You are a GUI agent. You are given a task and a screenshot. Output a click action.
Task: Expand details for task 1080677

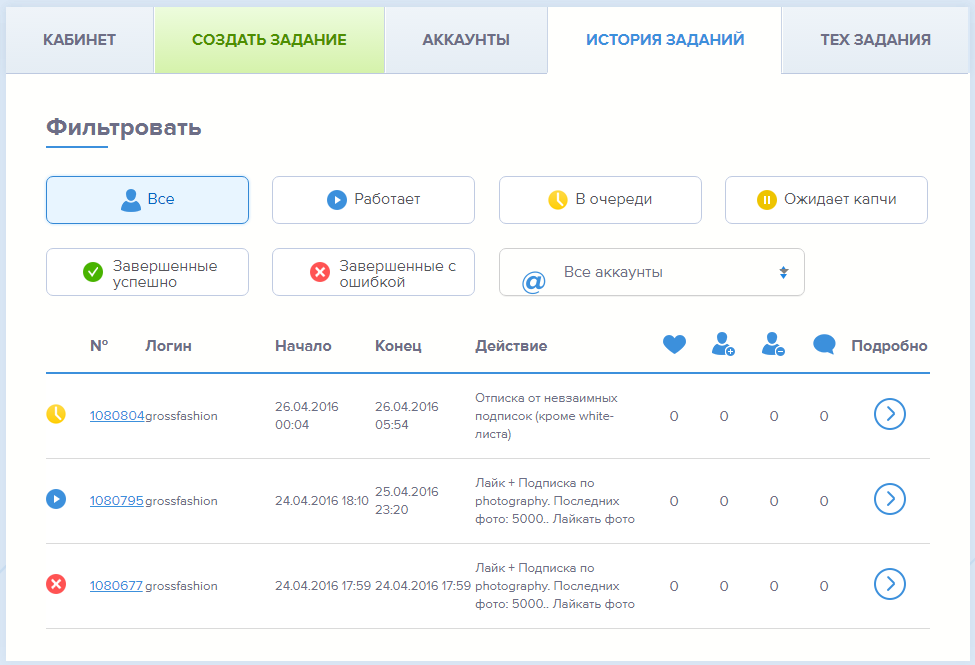(889, 584)
